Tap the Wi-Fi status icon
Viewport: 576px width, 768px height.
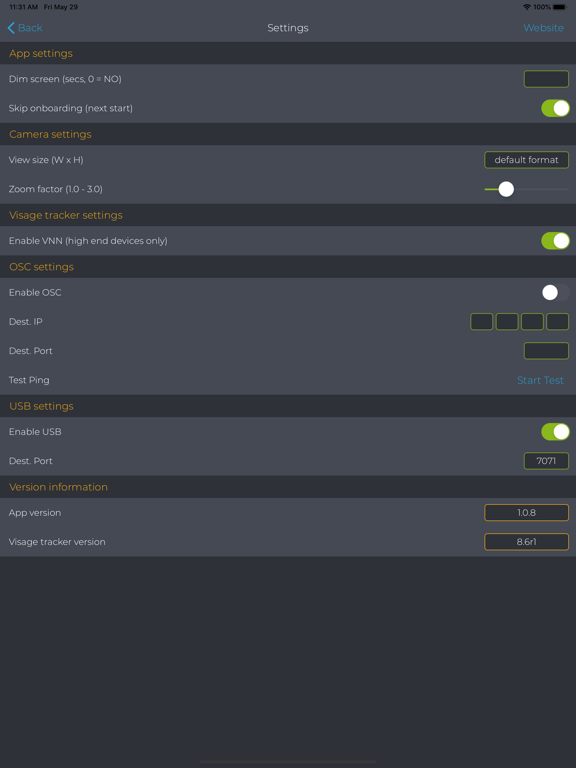(527, 7)
